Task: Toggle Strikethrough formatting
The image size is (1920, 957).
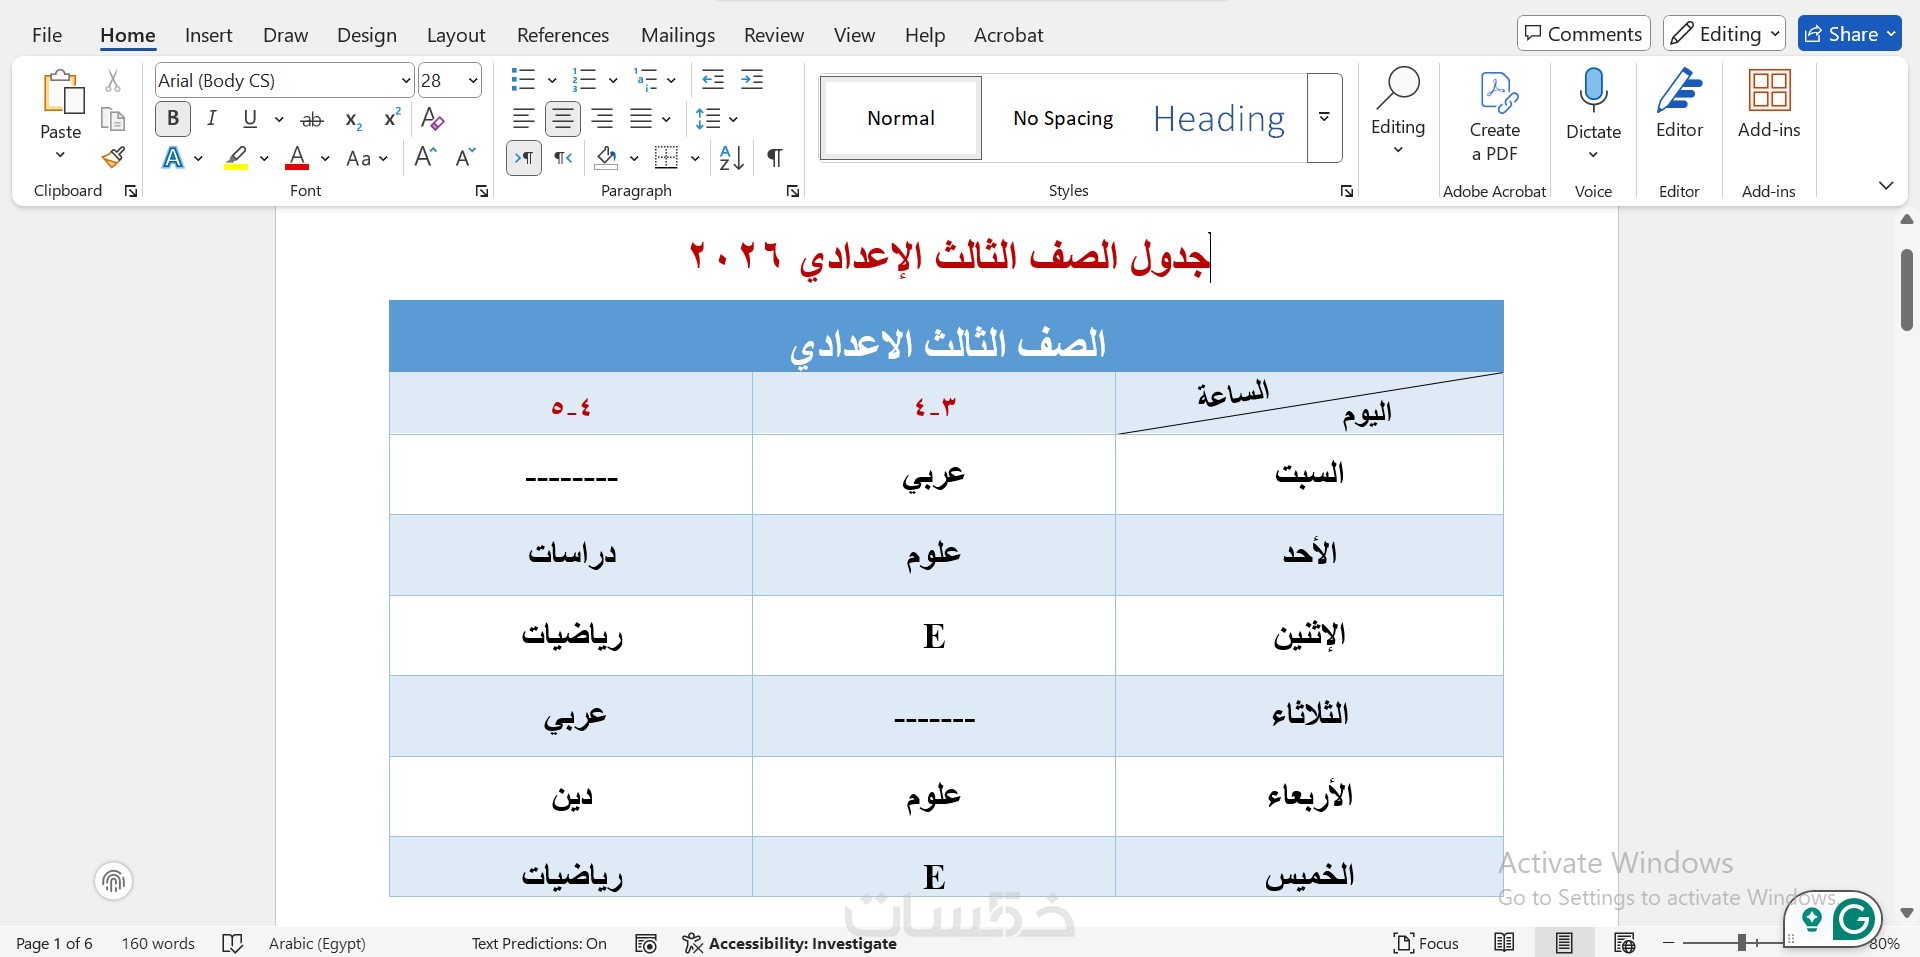Action: 312,119
